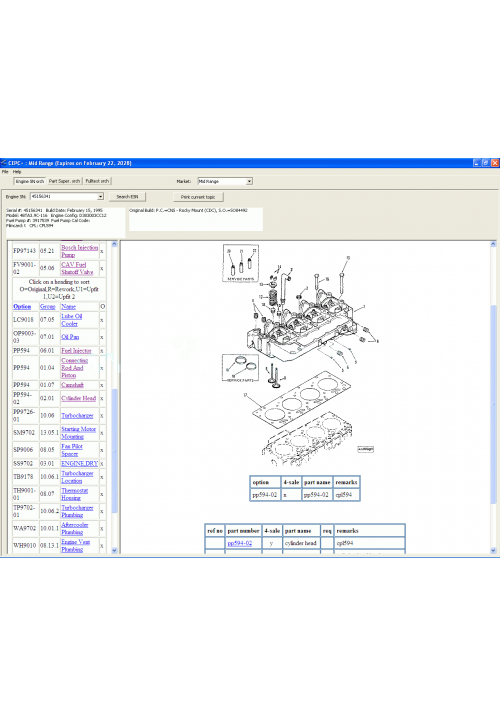The image size is (500, 717).
Task: Click the CIPC application icon in title bar
Action: tap(4, 163)
